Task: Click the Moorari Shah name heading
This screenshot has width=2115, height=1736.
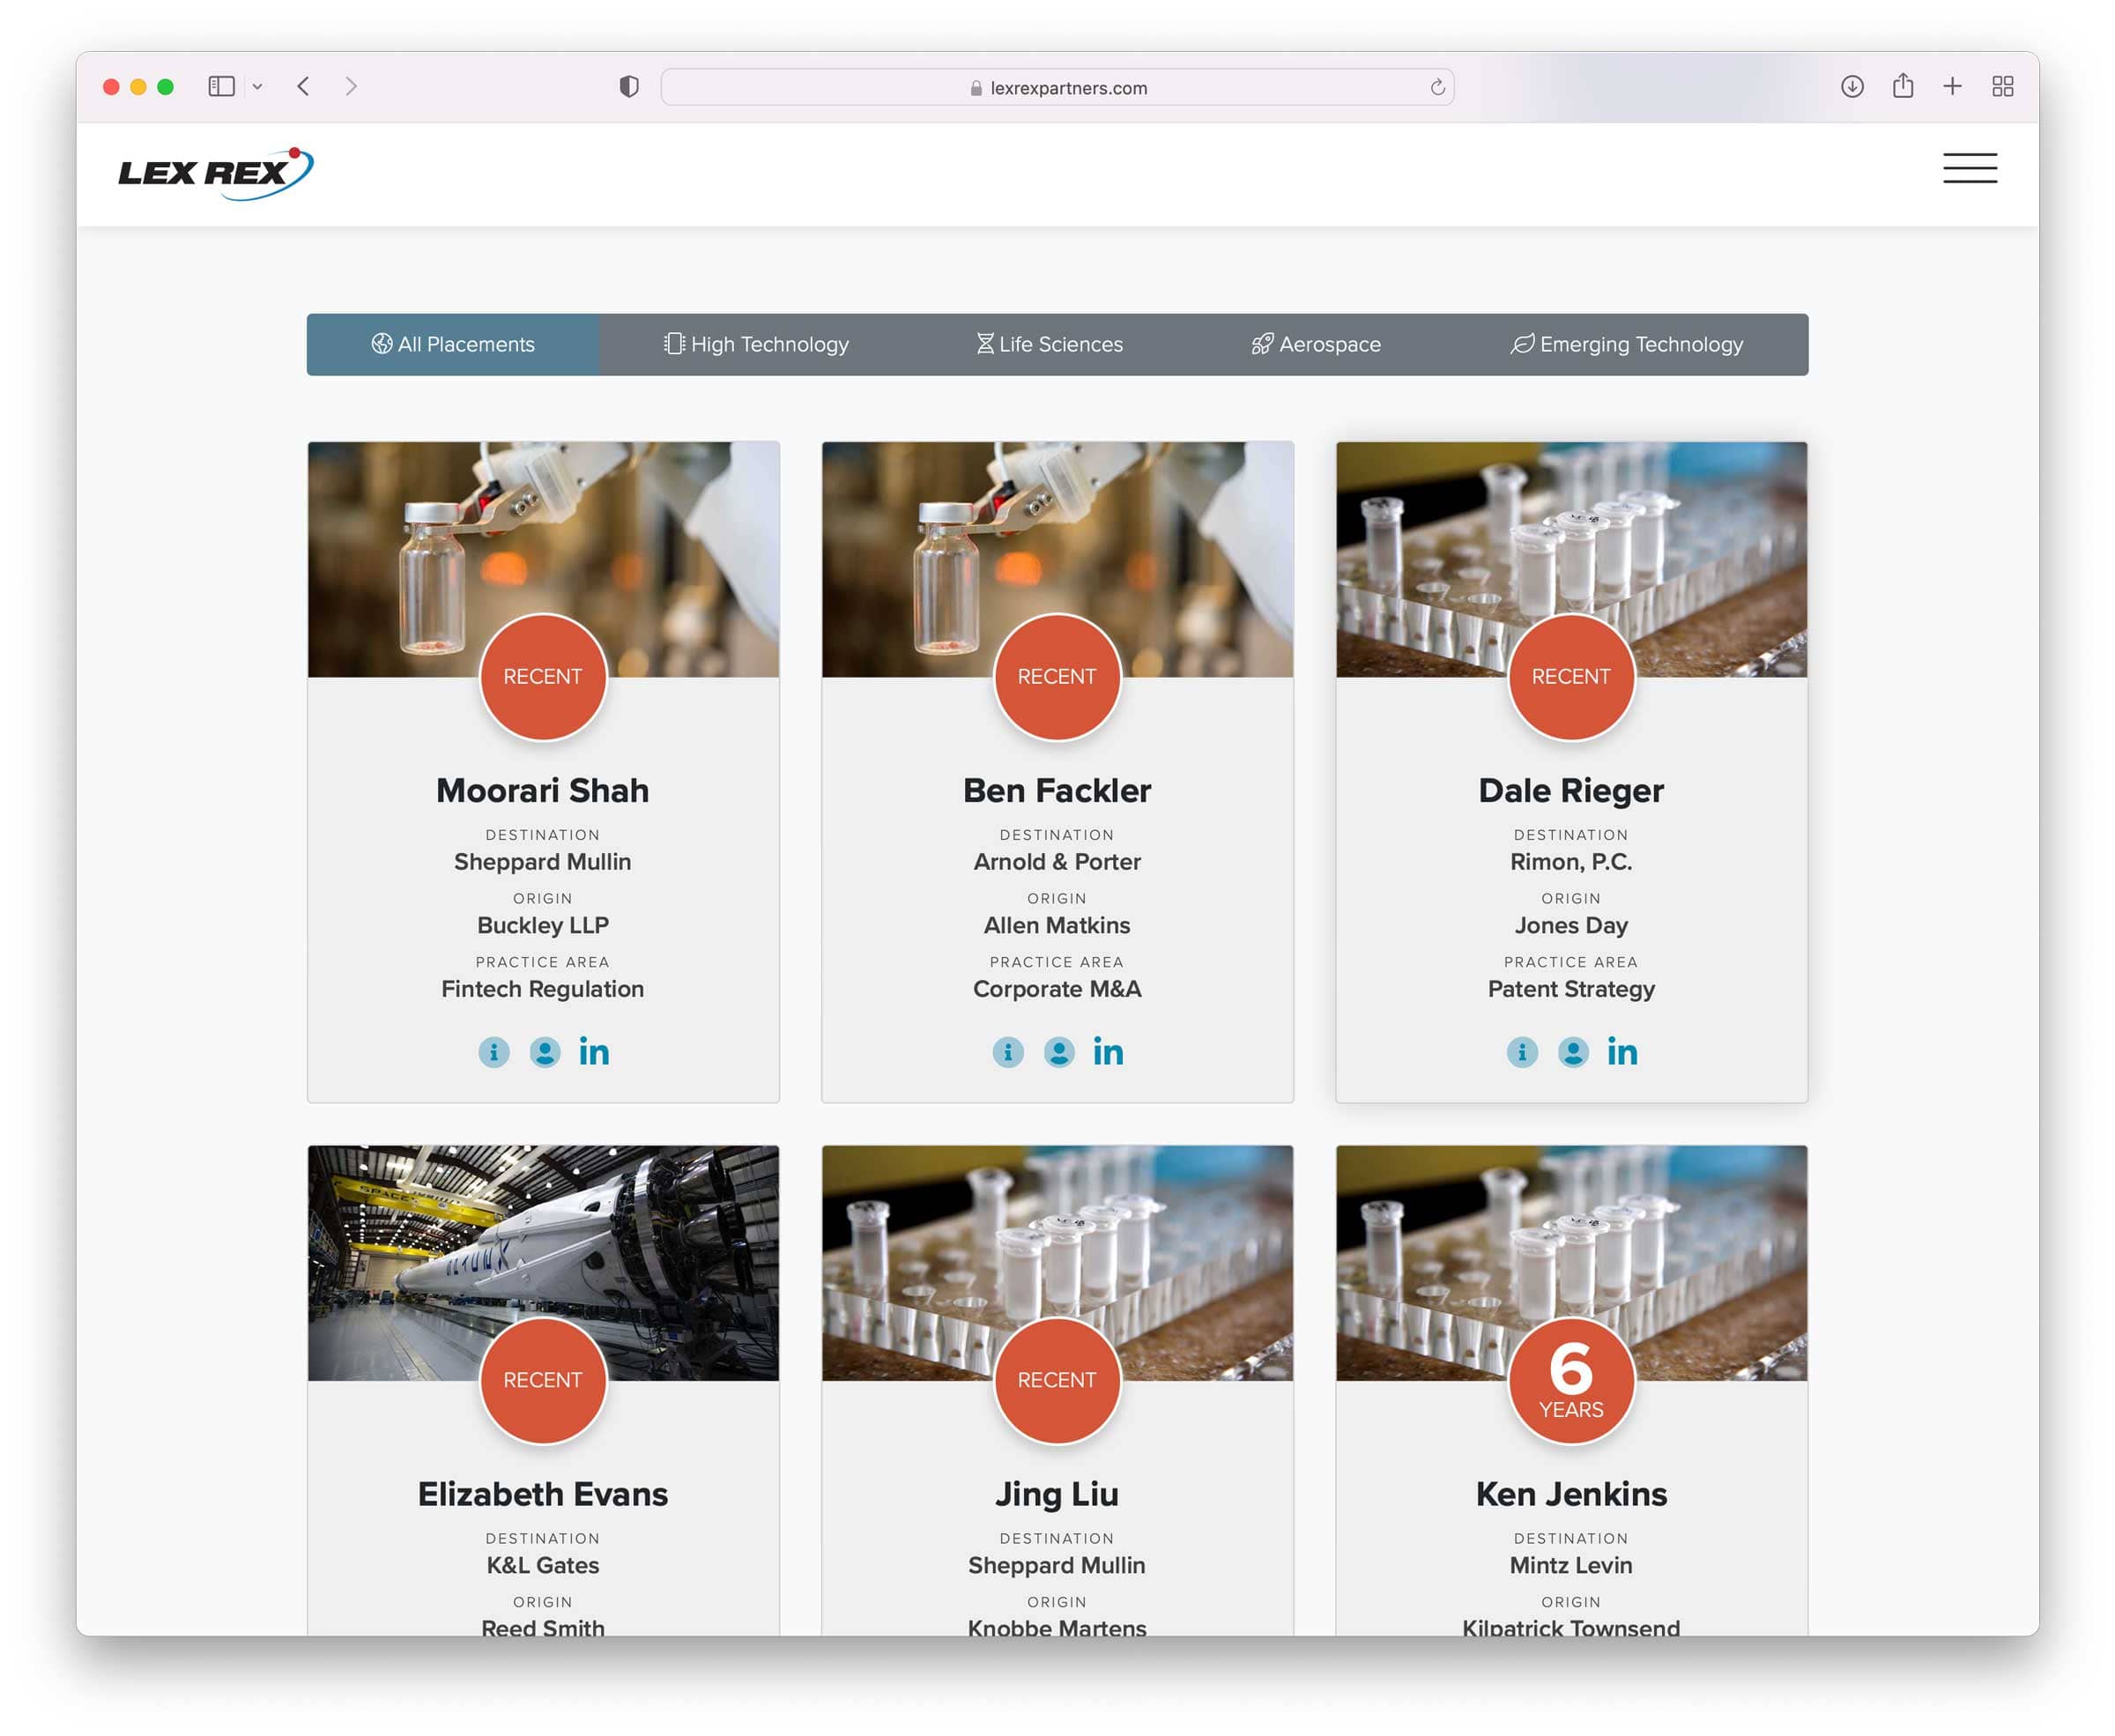Action: (x=543, y=790)
